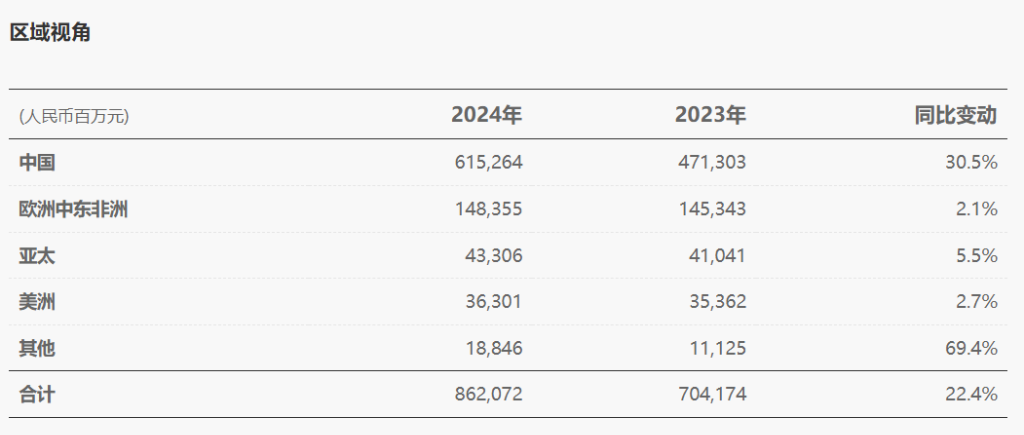The width and height of the screenshot is (1024, 435).
Task: Select the 欧洲中东非洲 row label
Action: 73,209
